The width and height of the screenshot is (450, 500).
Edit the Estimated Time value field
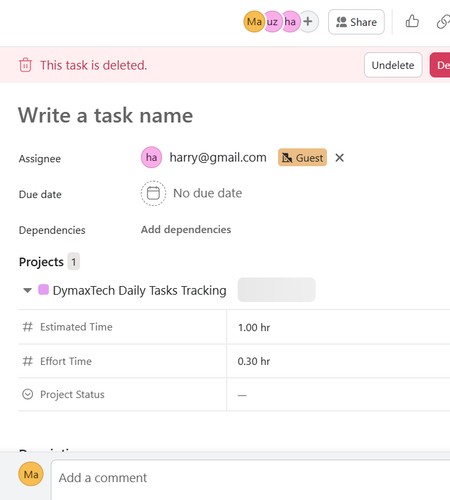pyautogui.click(x=338, y=327)
